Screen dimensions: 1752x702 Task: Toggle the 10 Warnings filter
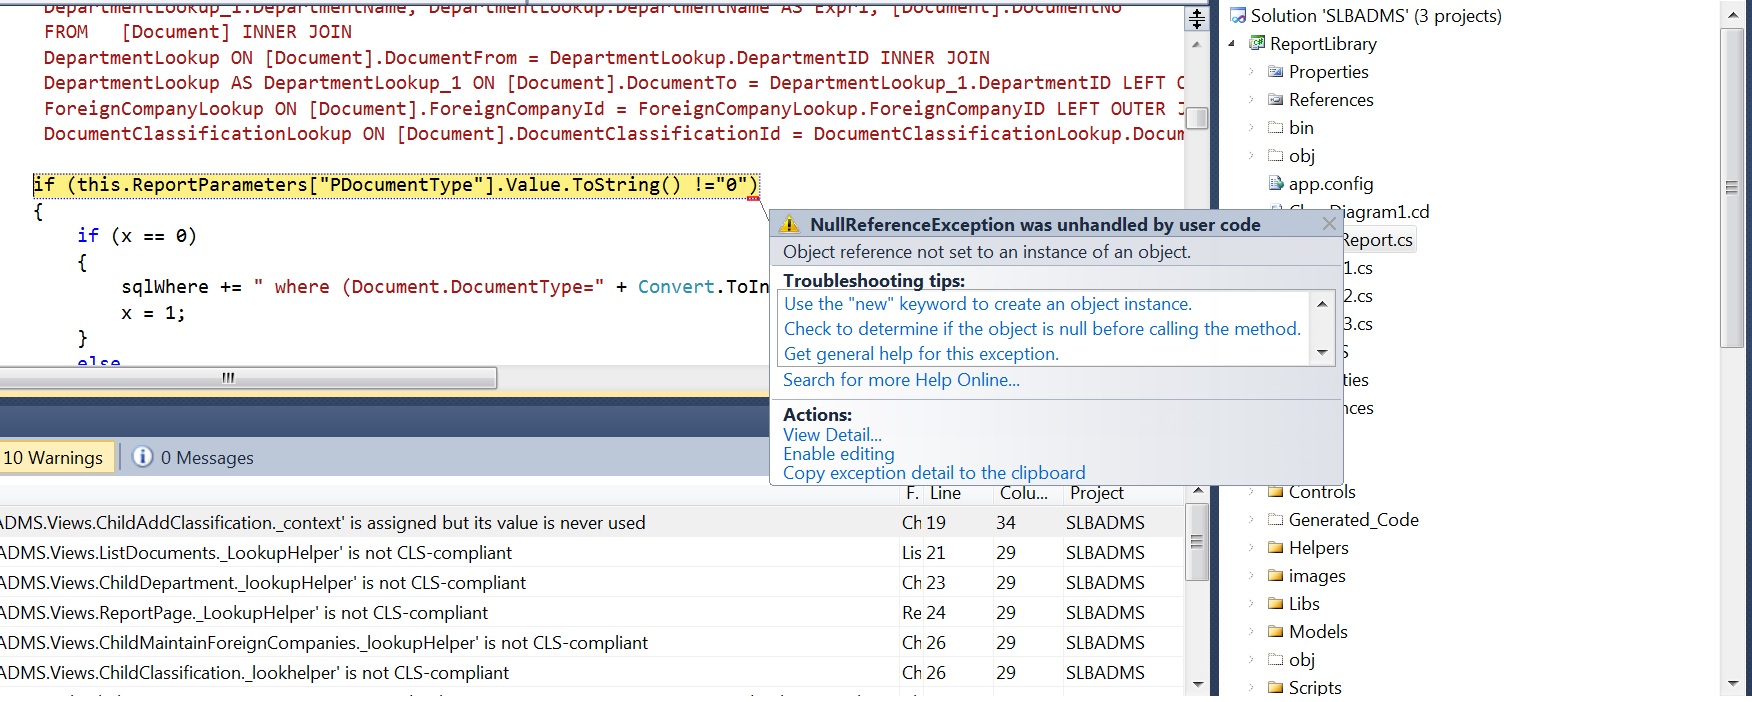click(x=53, y=457)
